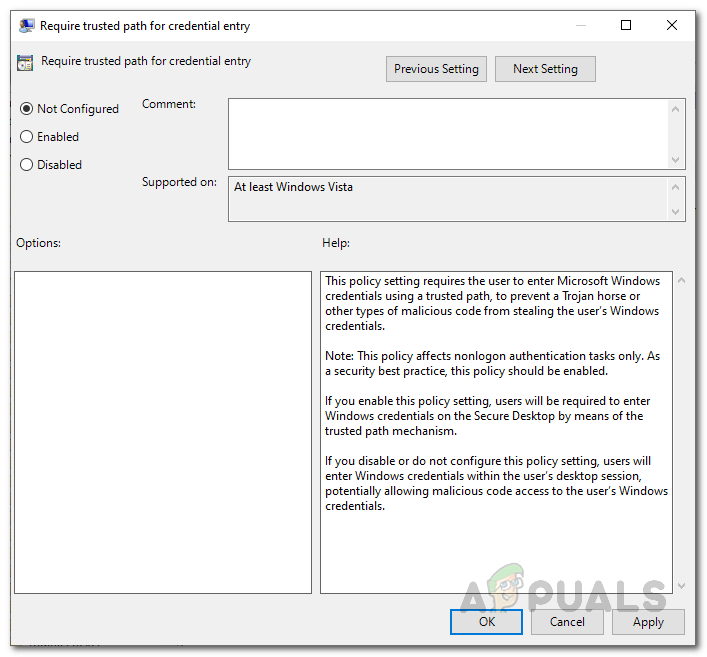Click the Supported on scroll down arrow
The height and width of the screenshot is (657, 707).
click(x=675, y=211)
